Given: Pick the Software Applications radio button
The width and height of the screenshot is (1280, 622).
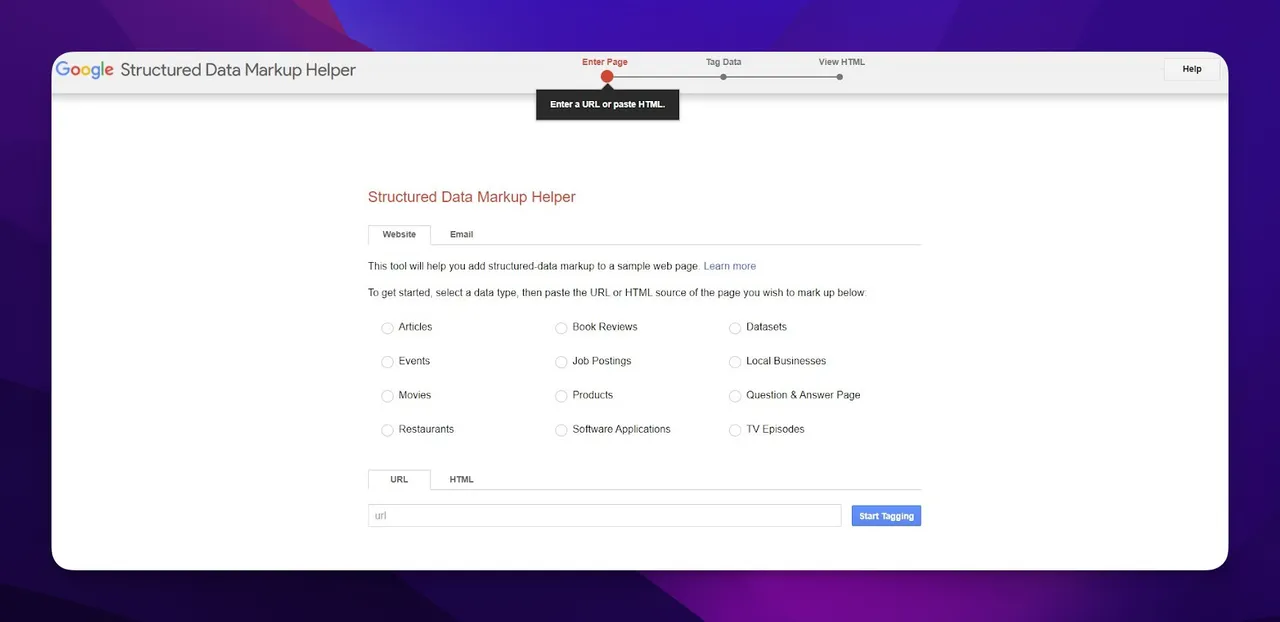Looking at the screenshot, I should click(561, 430).
